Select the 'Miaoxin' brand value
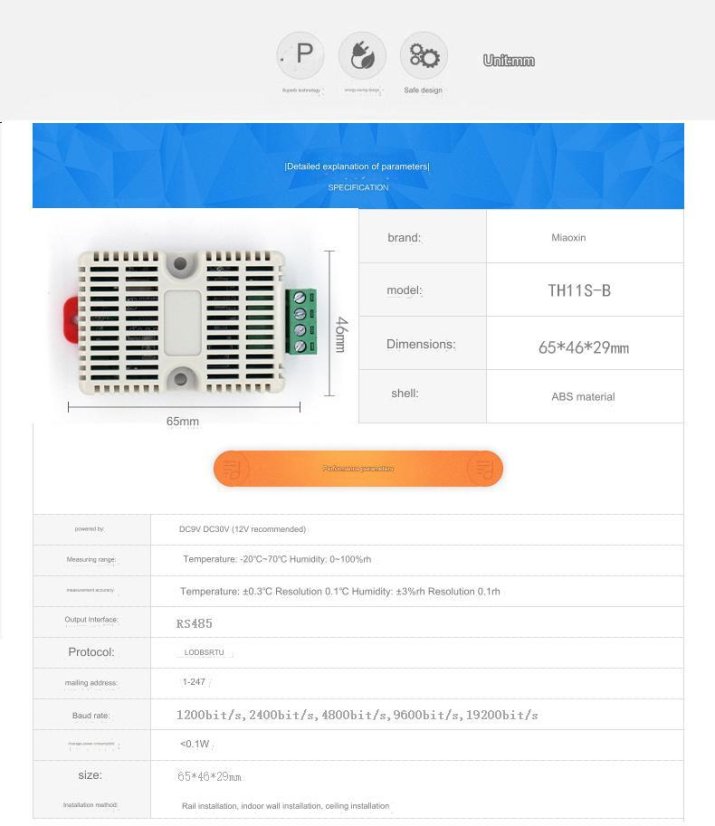715x826 pixels. click(569, 238)
